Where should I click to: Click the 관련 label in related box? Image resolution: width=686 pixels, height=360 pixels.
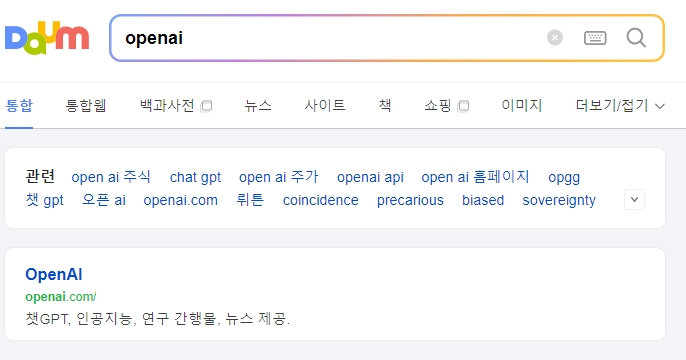point(40,176)
